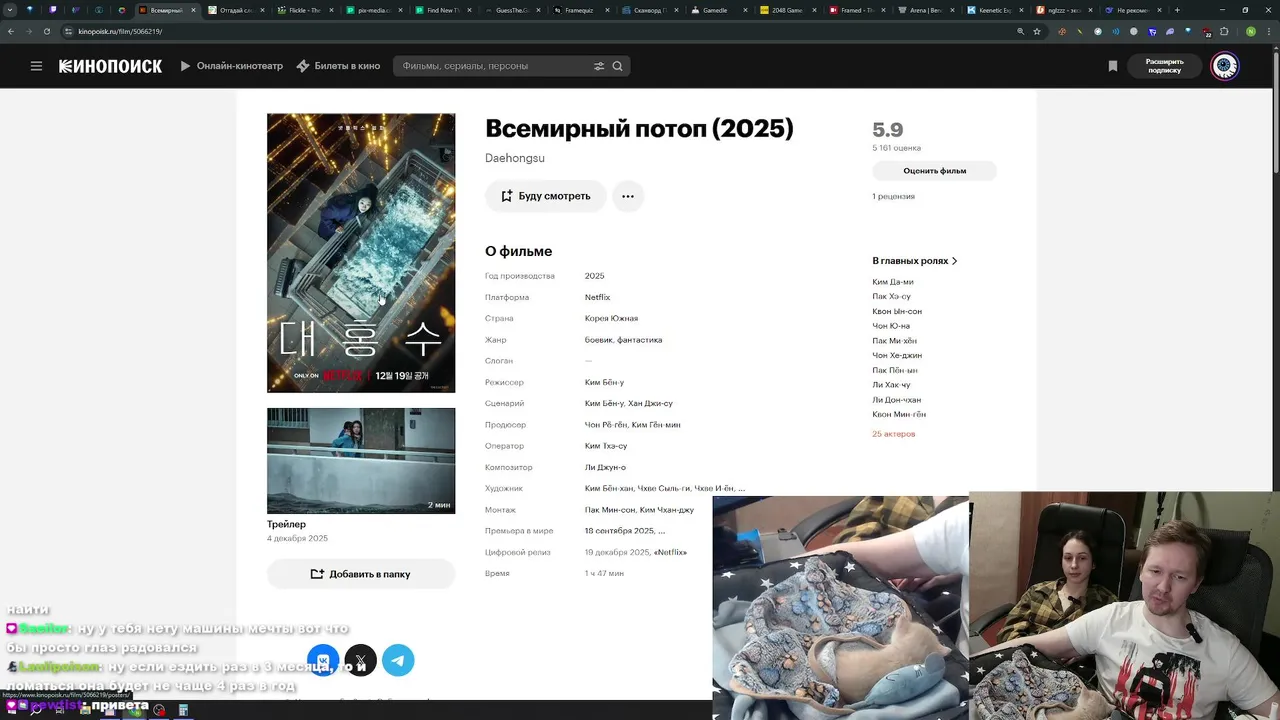This screenshot has height=720, width=1280.
Task: Bookmark this page with the star icon
Action: click(x=1037, y=31)
